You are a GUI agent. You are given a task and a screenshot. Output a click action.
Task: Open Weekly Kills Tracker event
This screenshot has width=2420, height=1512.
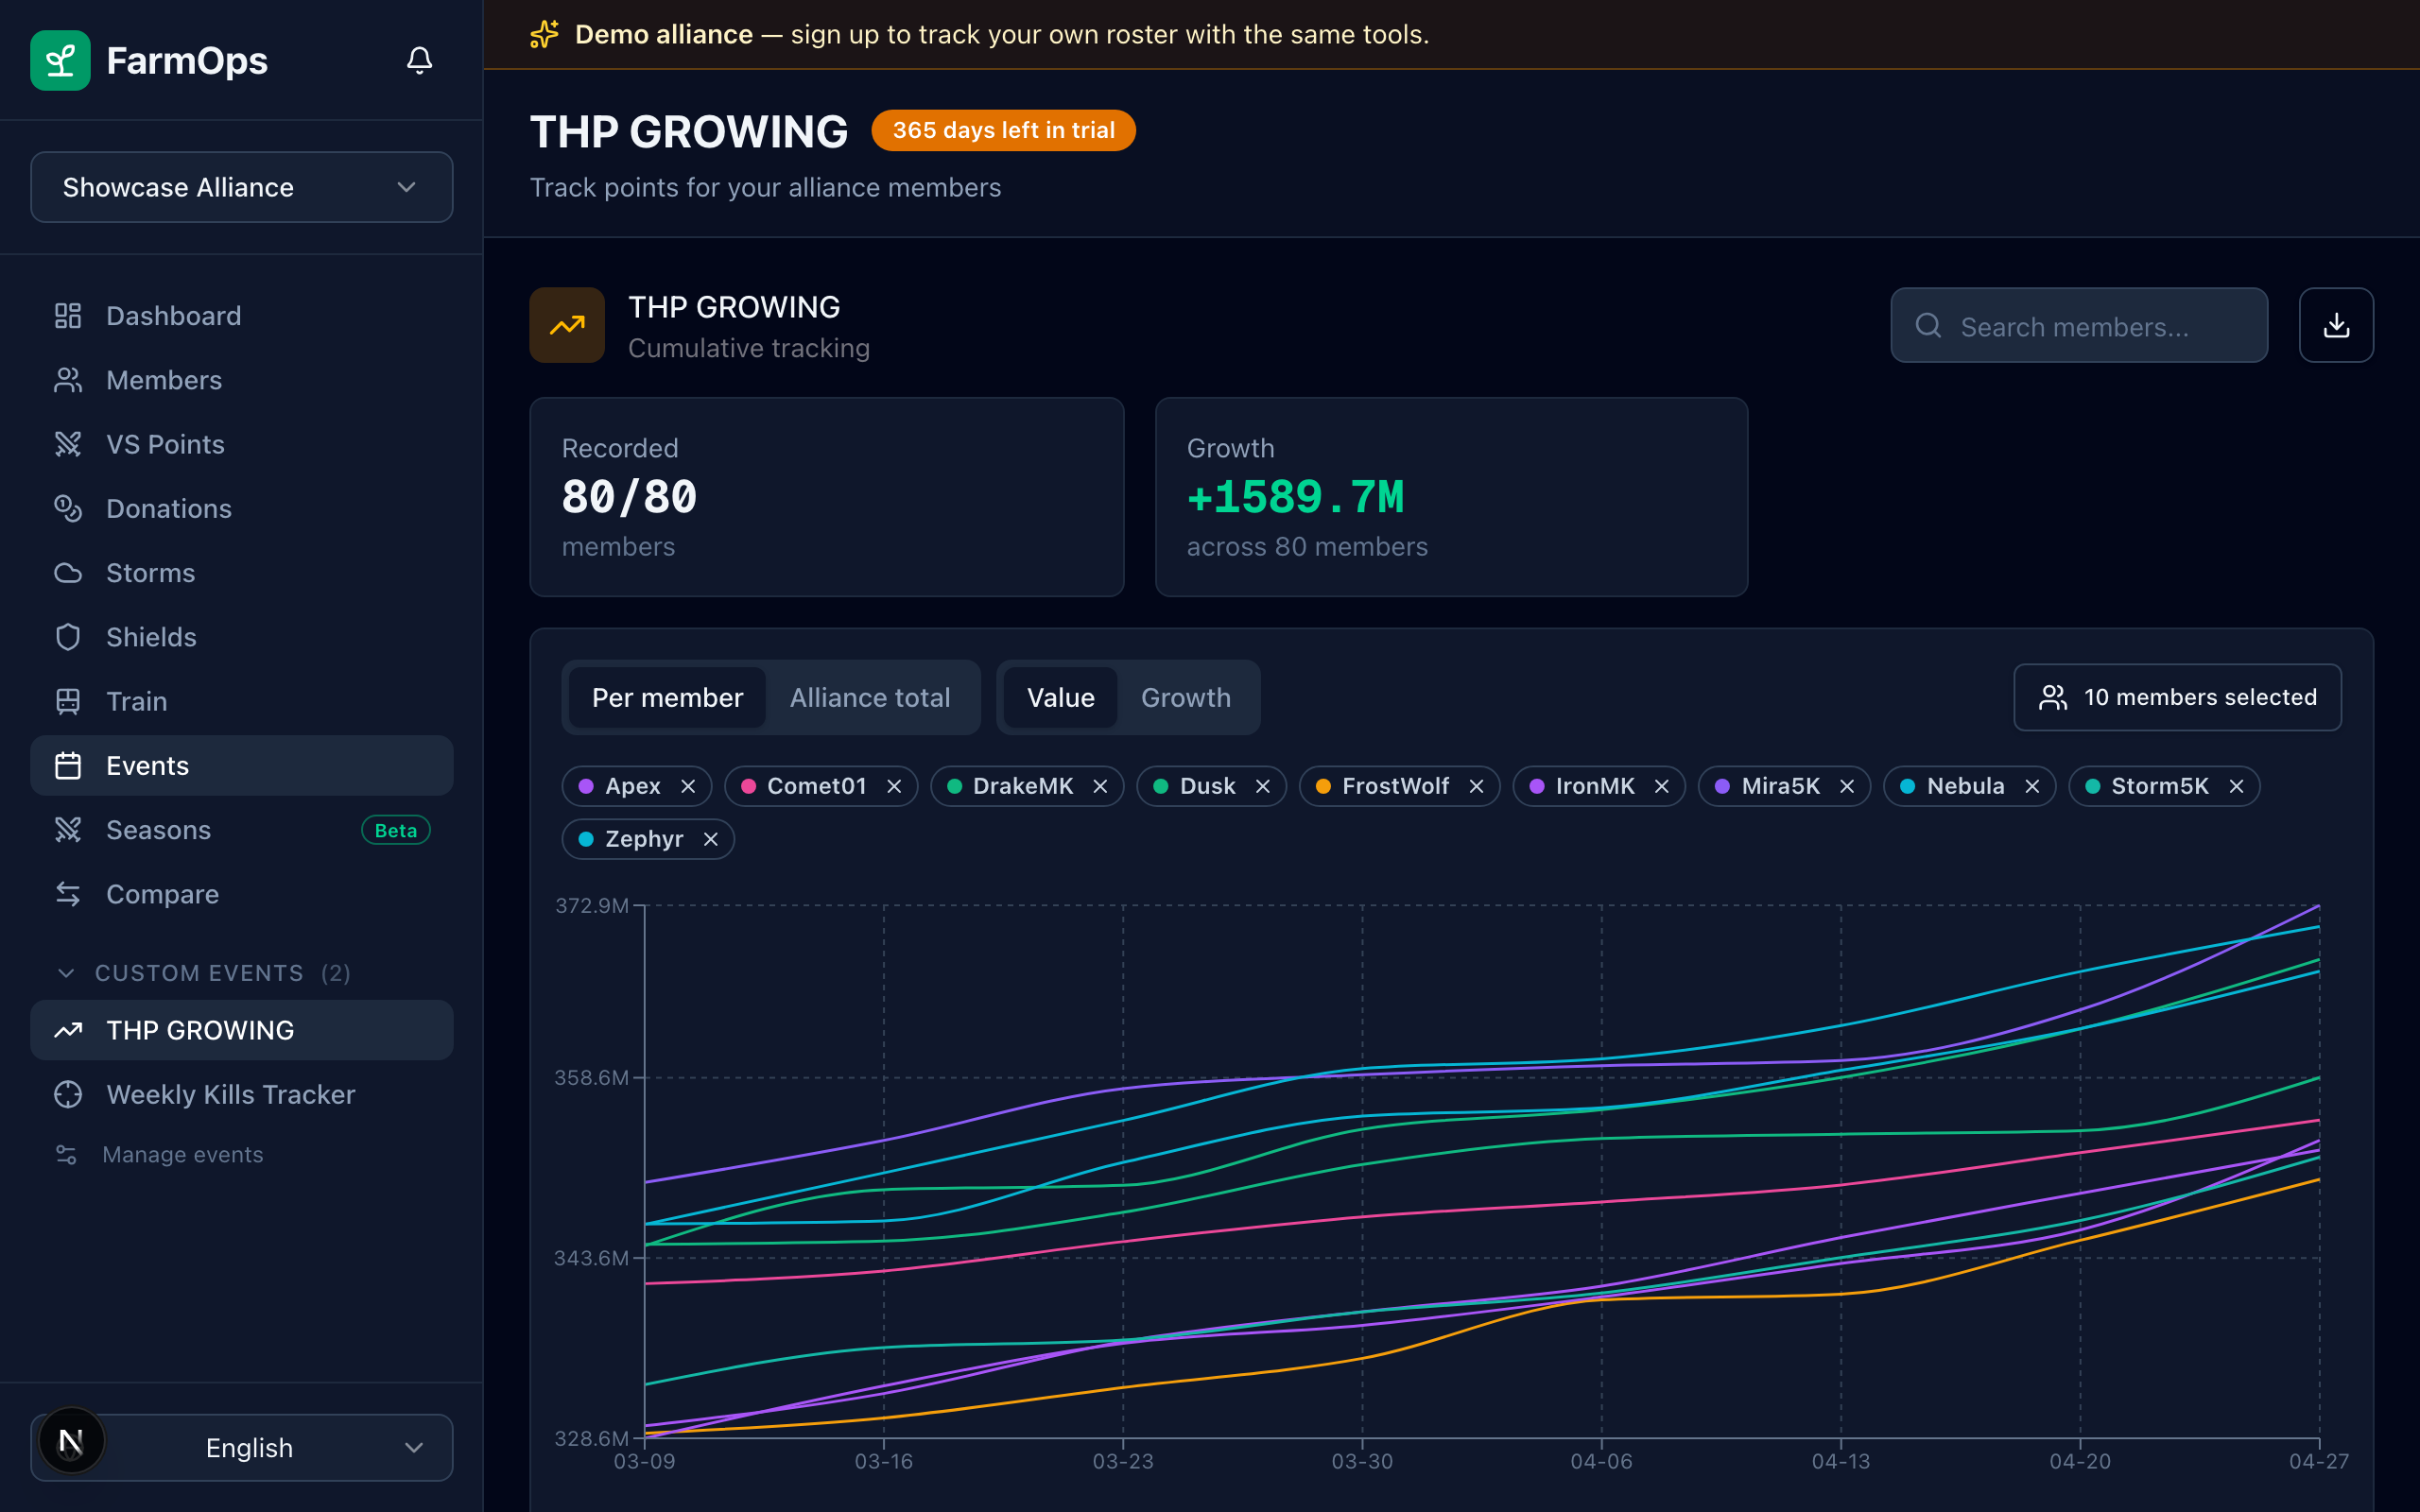(x=242, y=1095)
